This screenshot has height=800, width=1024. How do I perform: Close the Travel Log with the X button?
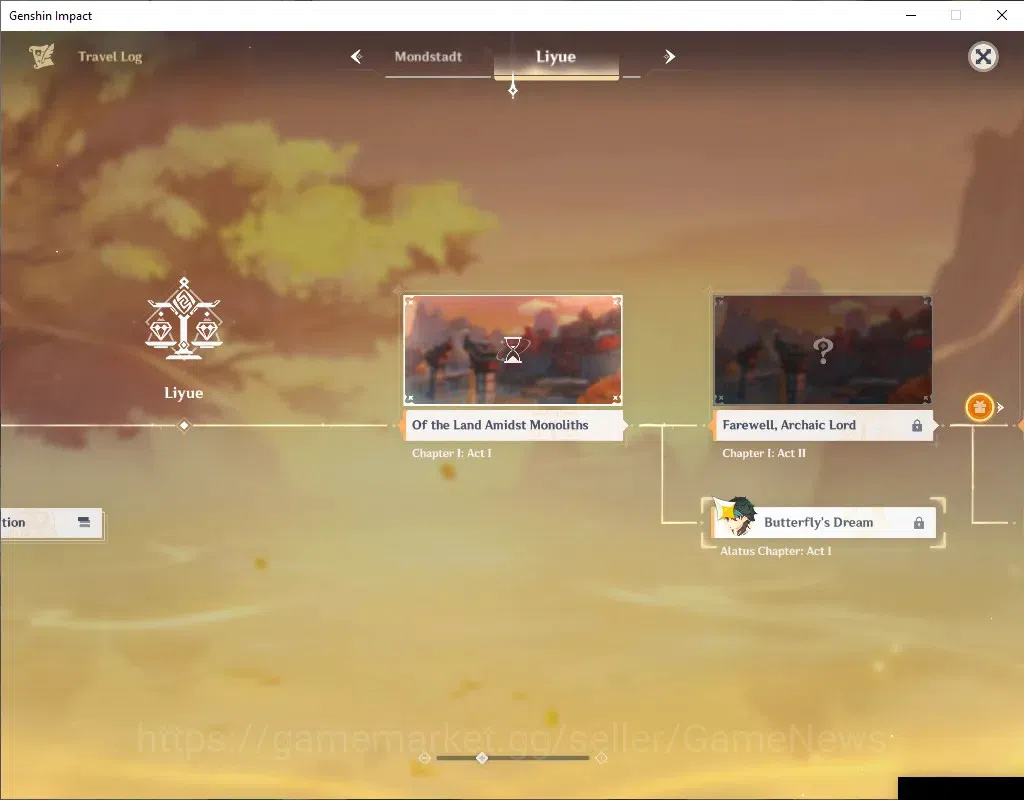click(x=983, y=57)
